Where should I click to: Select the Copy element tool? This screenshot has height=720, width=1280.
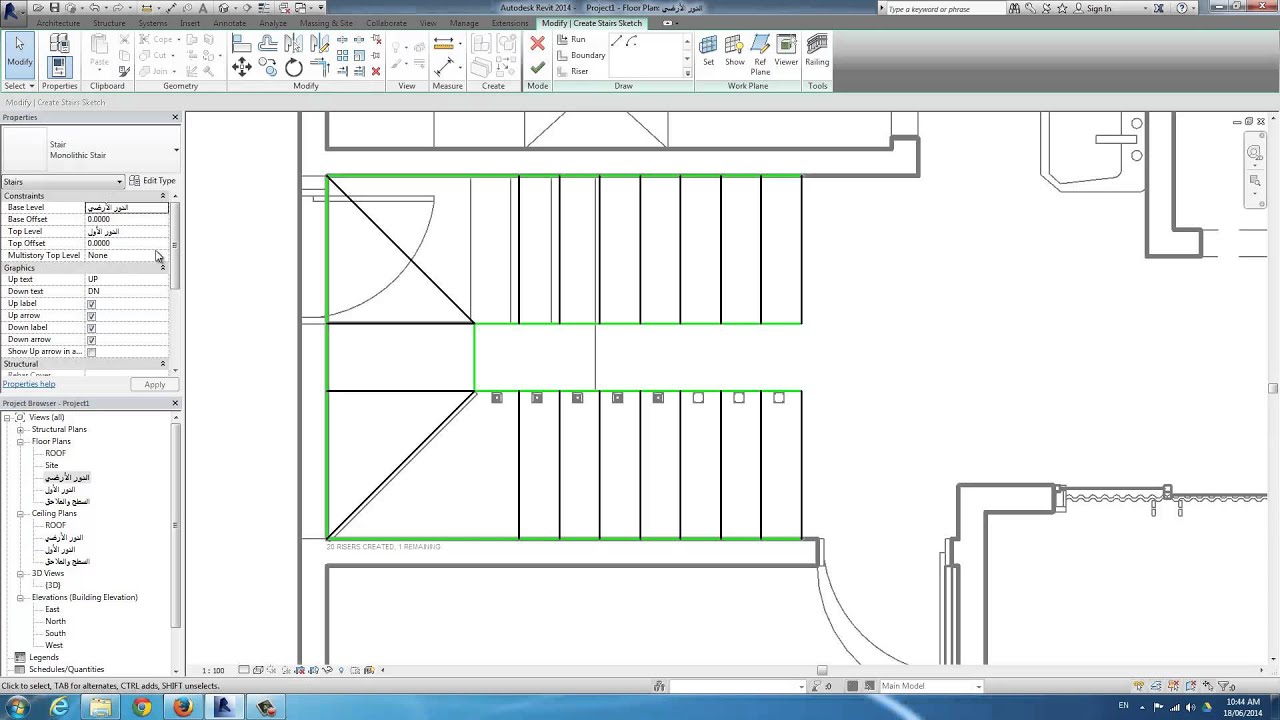coord(268,67)
